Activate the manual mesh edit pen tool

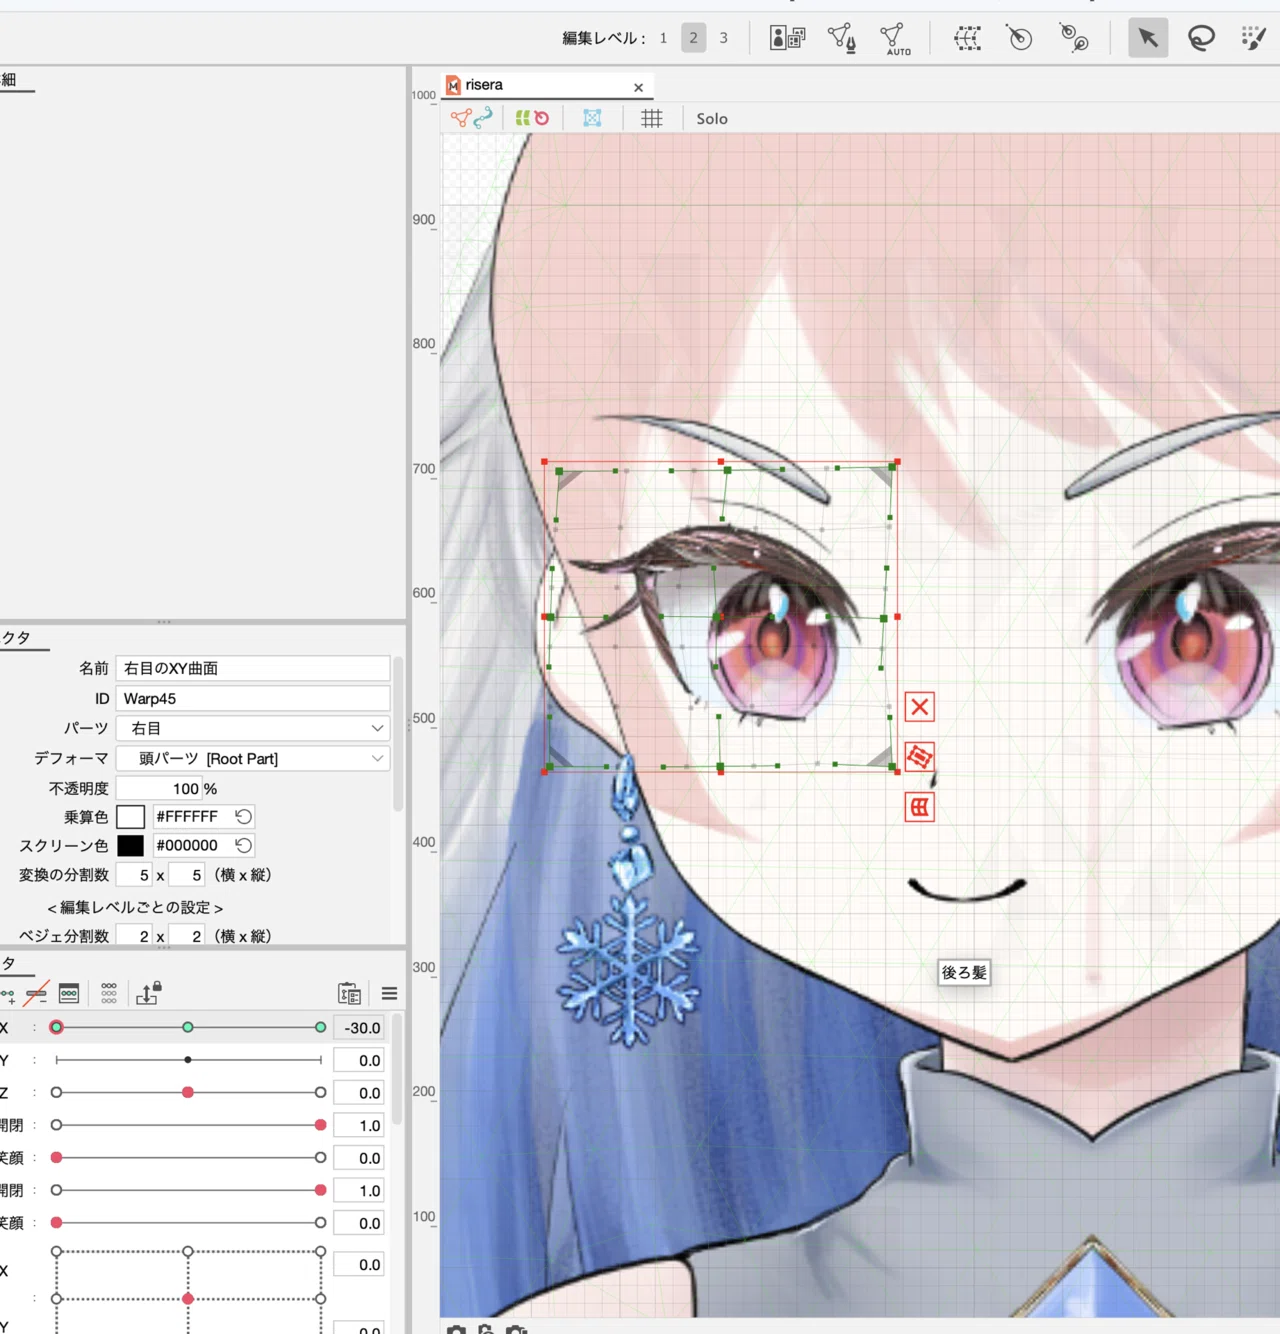(x=842, y=38)
